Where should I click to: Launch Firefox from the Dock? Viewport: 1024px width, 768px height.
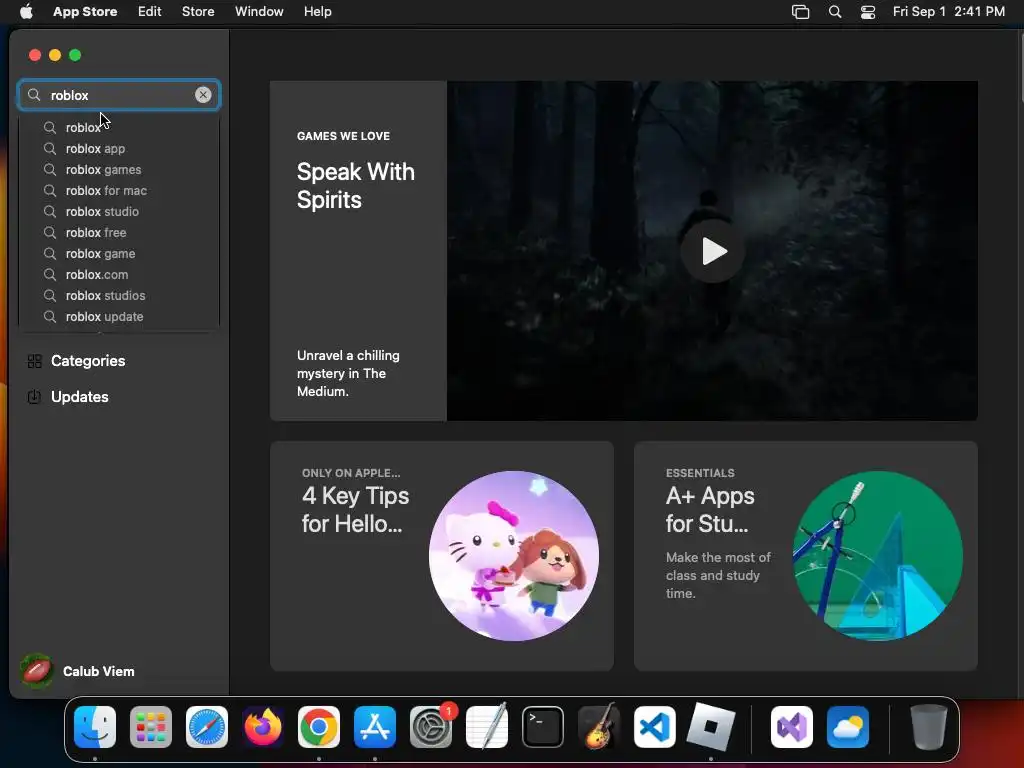263,726
